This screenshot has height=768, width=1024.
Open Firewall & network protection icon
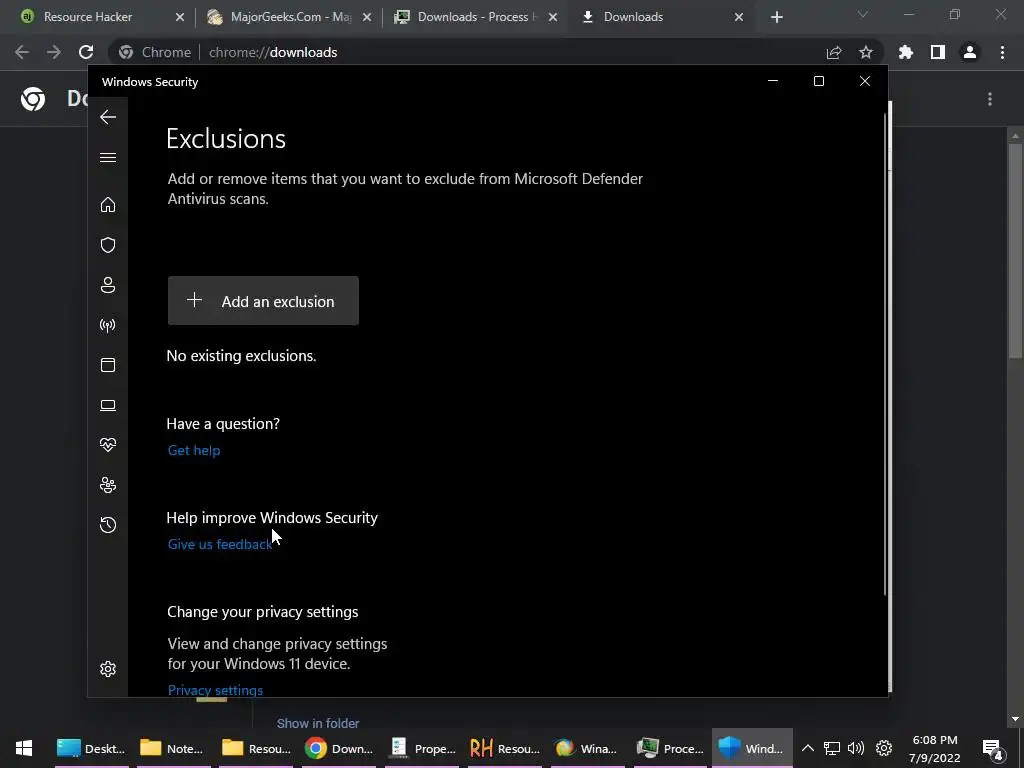pos(108,325)
